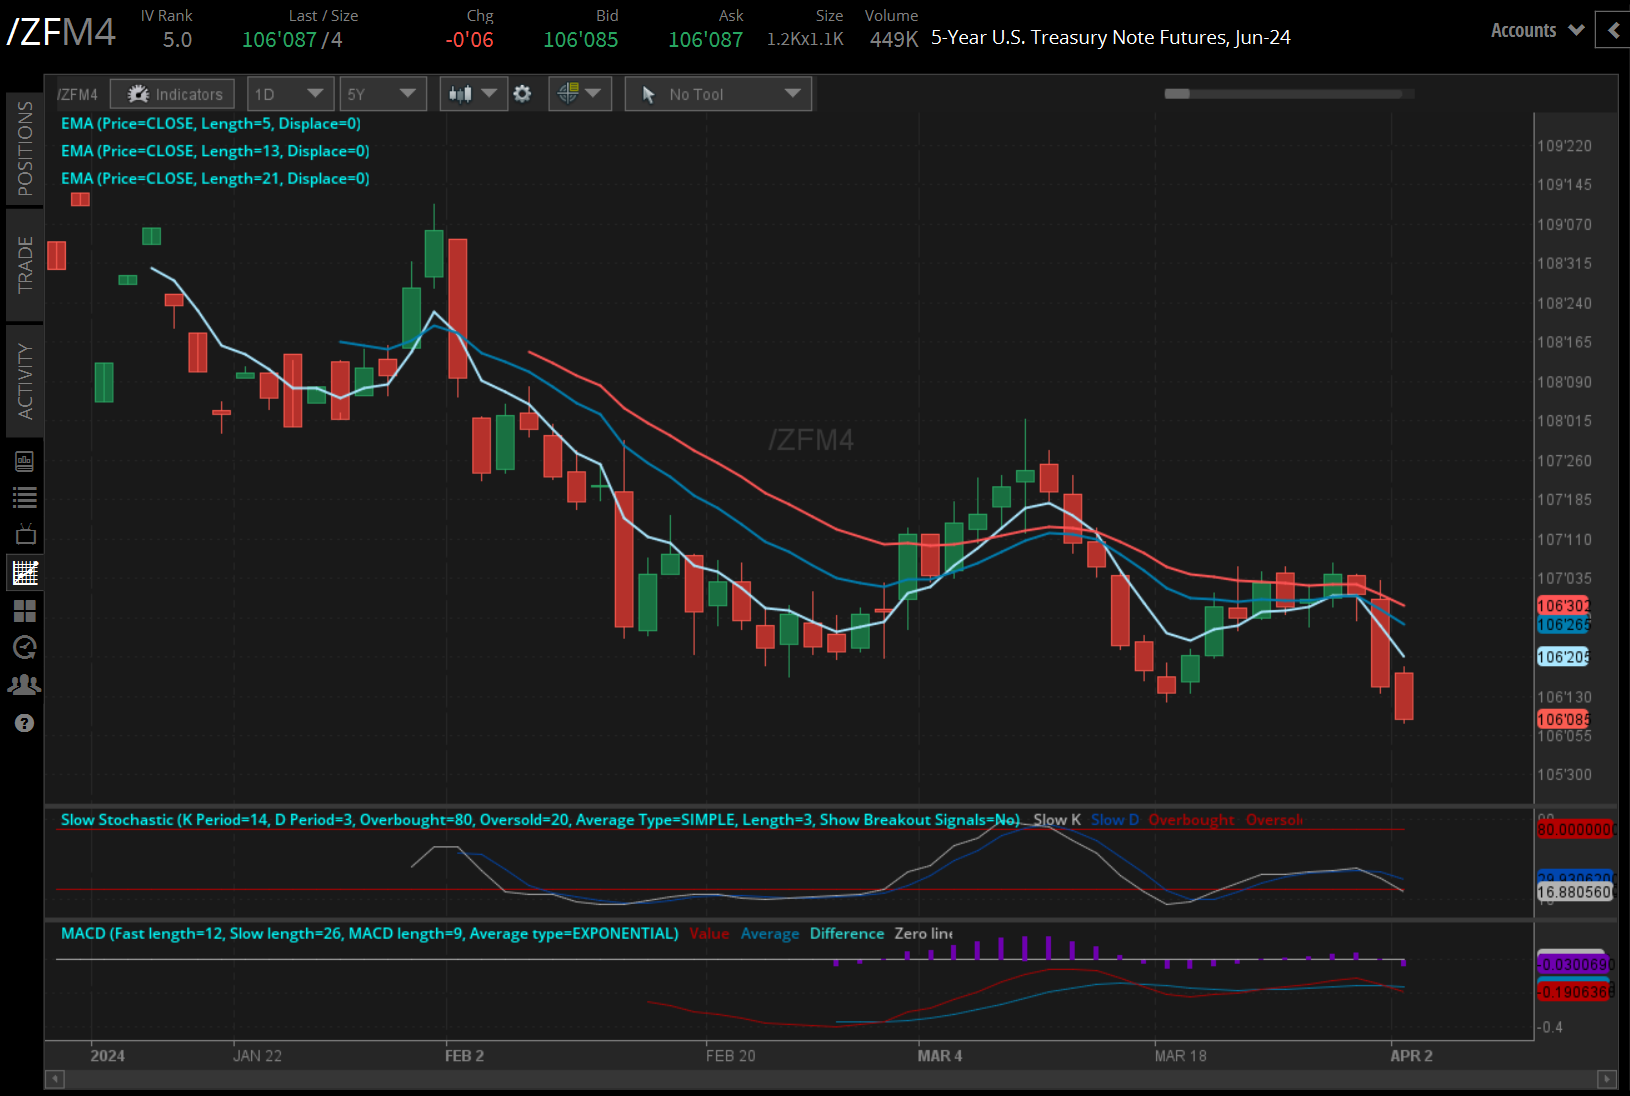1630x1096 pixels.
Task: Switch to the Positions tab
Action: 25,148
